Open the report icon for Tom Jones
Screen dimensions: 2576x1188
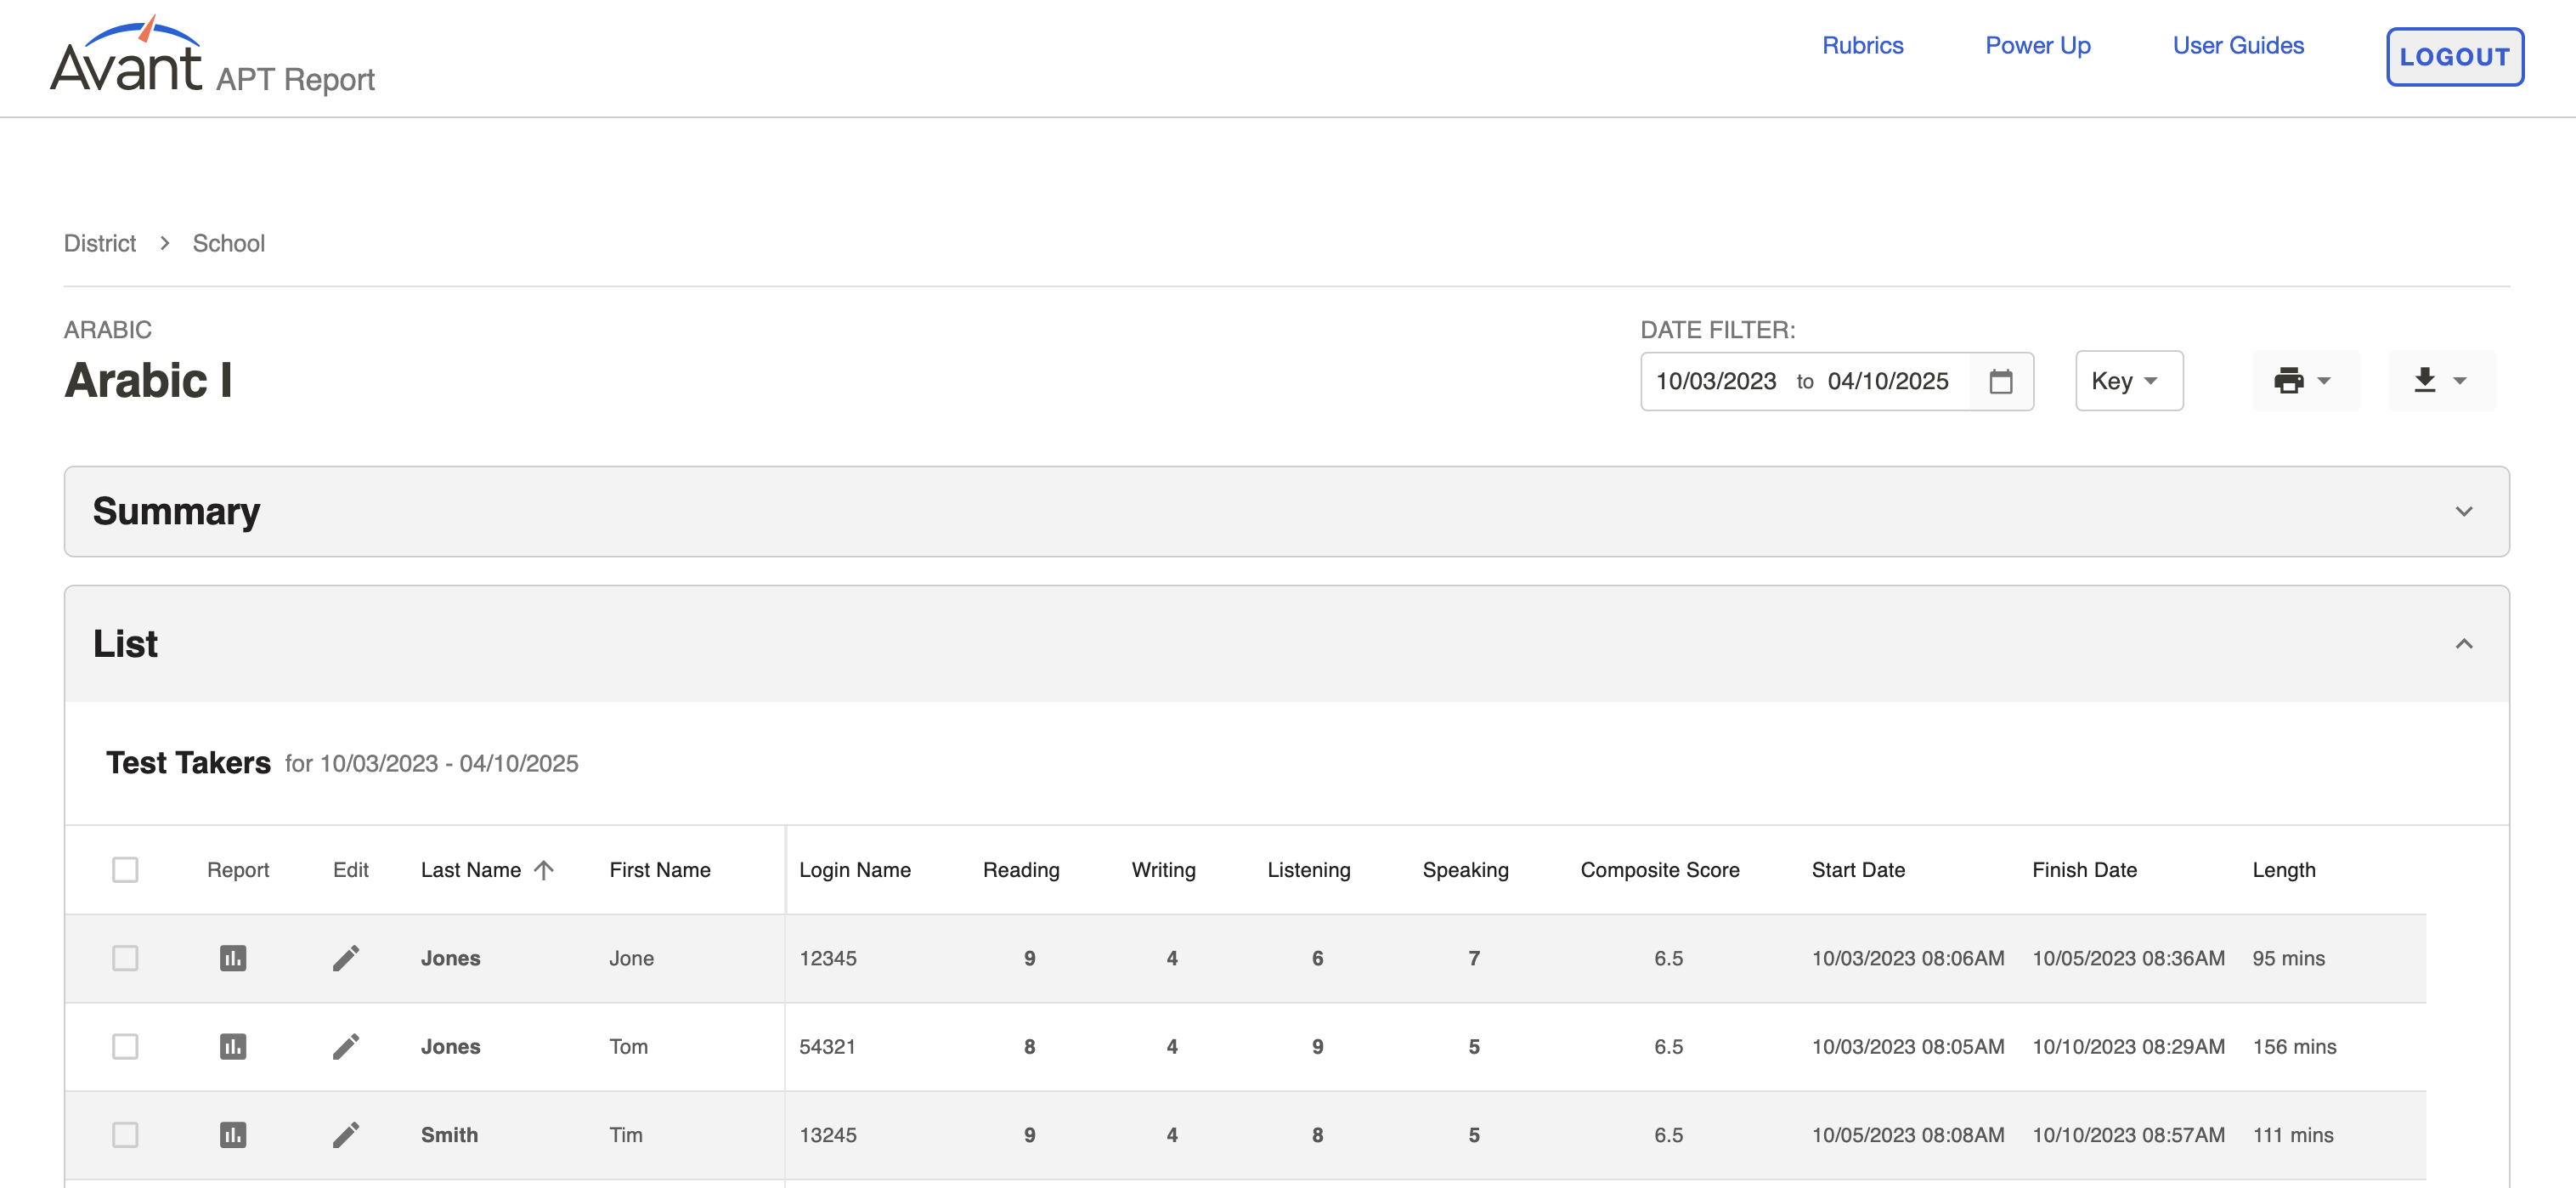pyautogui.click(x=233, y=1046)
